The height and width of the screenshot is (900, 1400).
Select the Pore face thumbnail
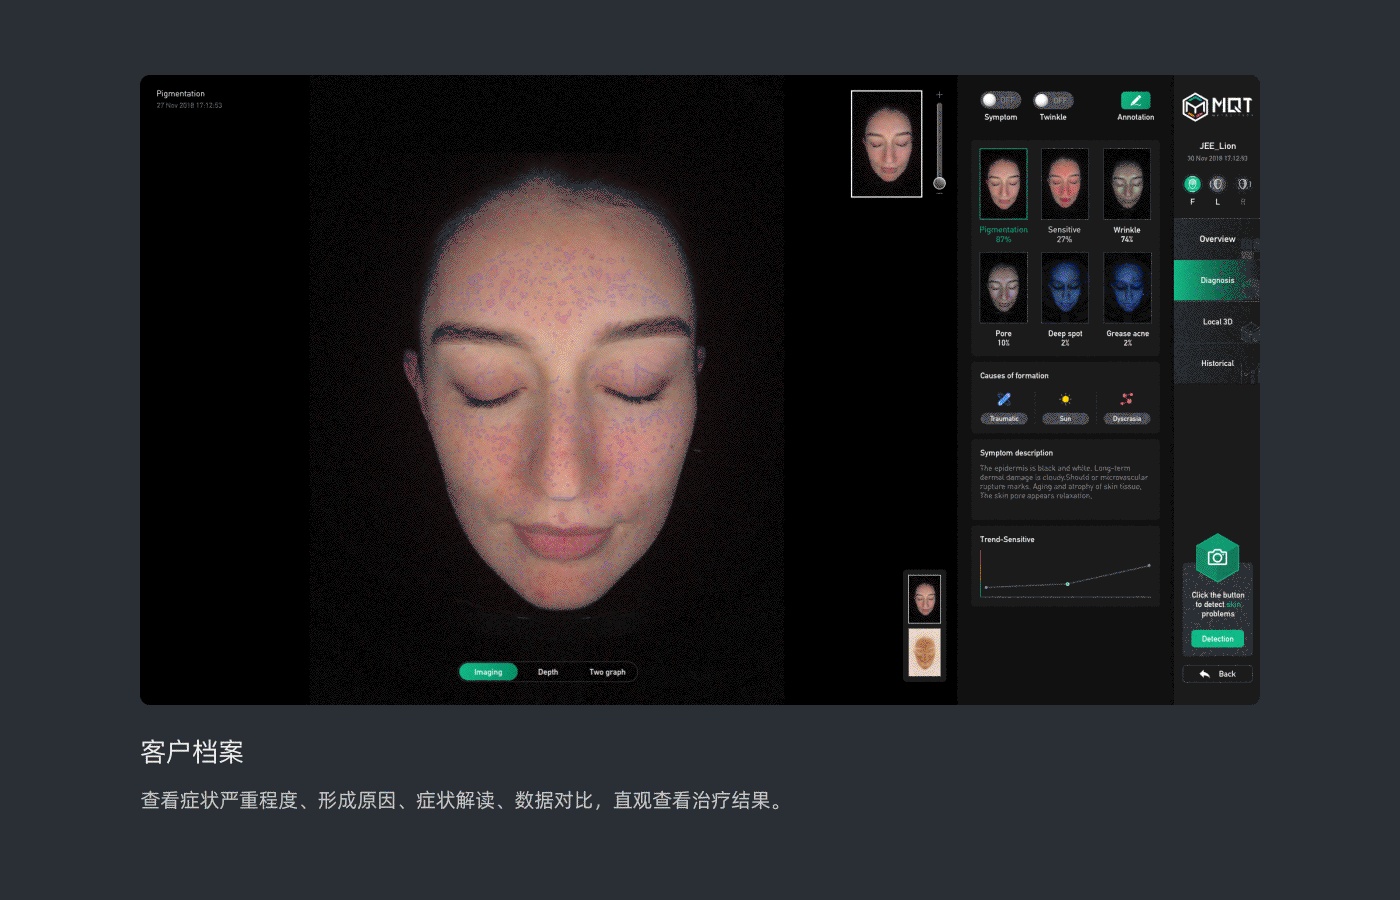click(x=1003, y=288)
